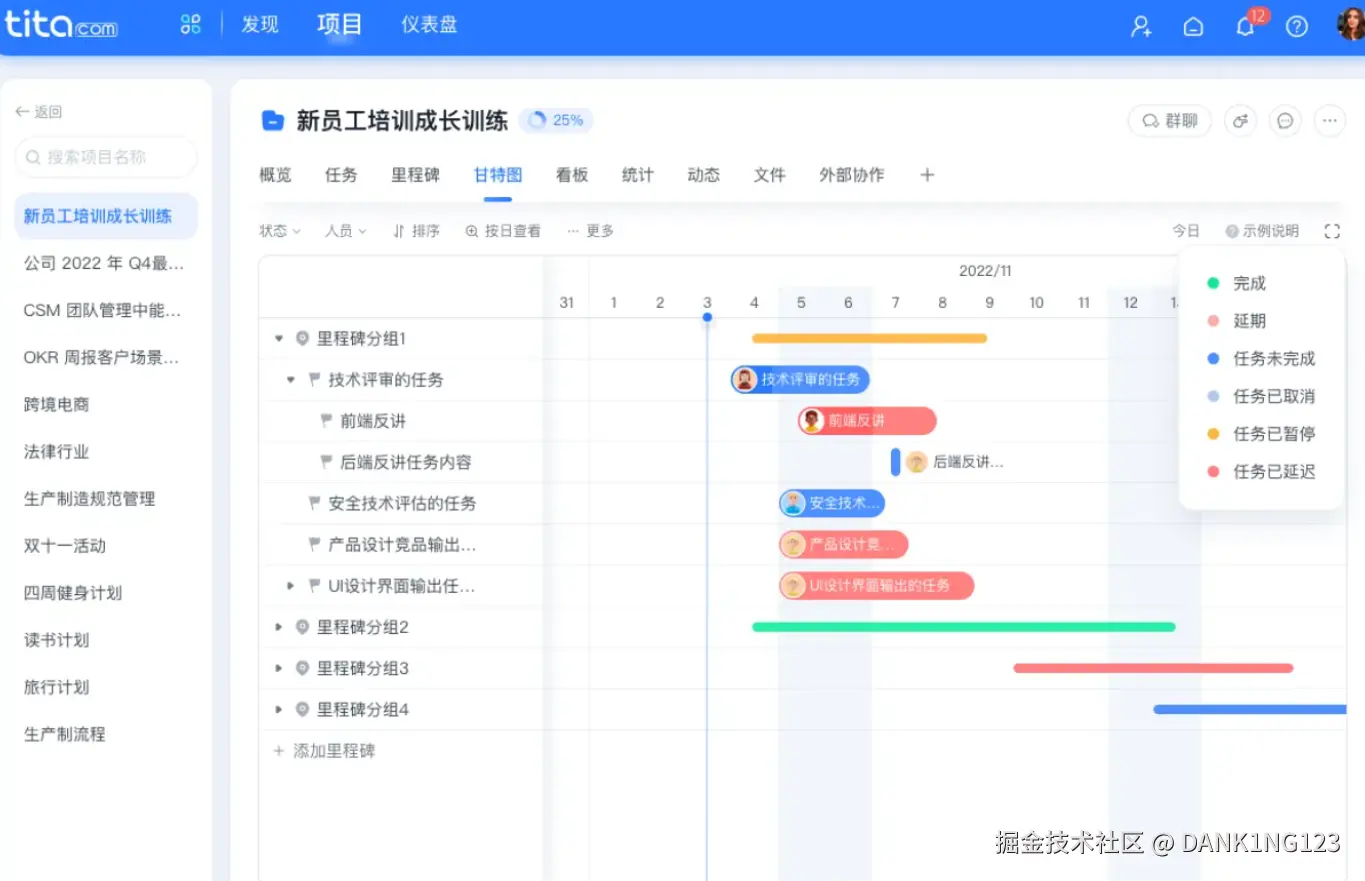Open the 状态 status filter dropdown
This screenshot has height=881, width=1365.
[x=280, y=230]
